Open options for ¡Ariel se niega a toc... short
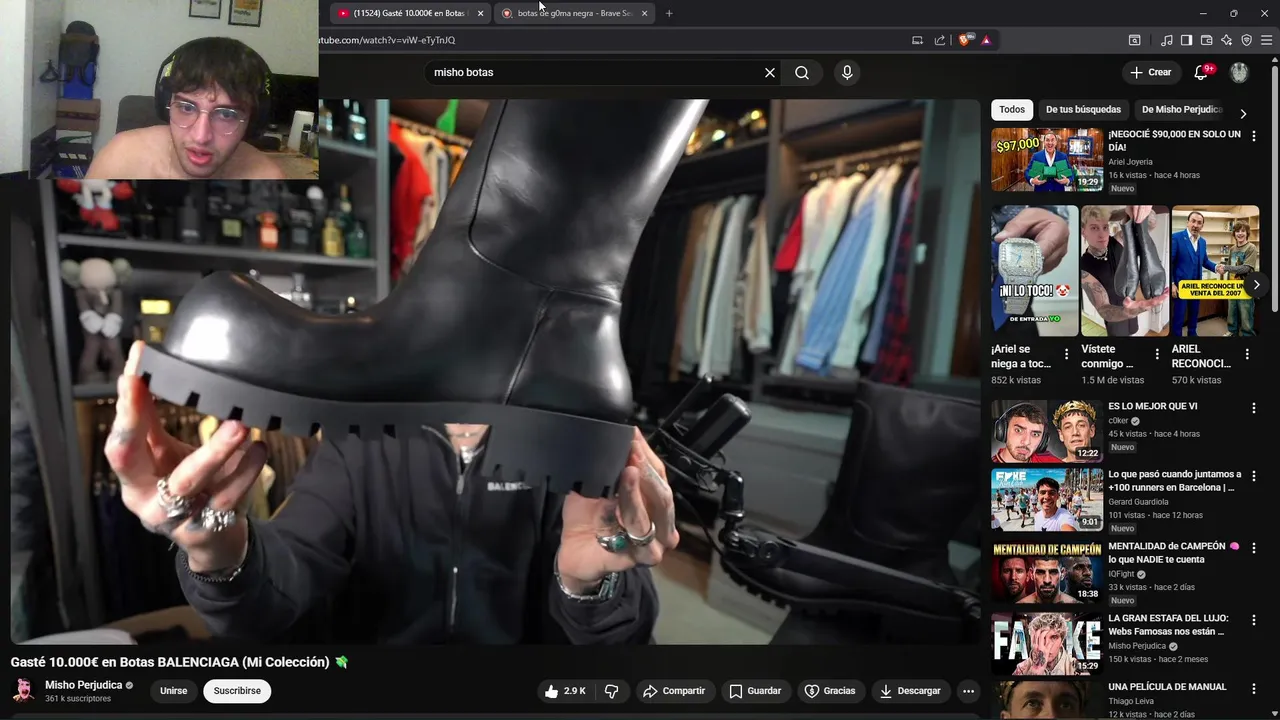The height and width of the screenshot is (720, 1280). [1066, 354]
